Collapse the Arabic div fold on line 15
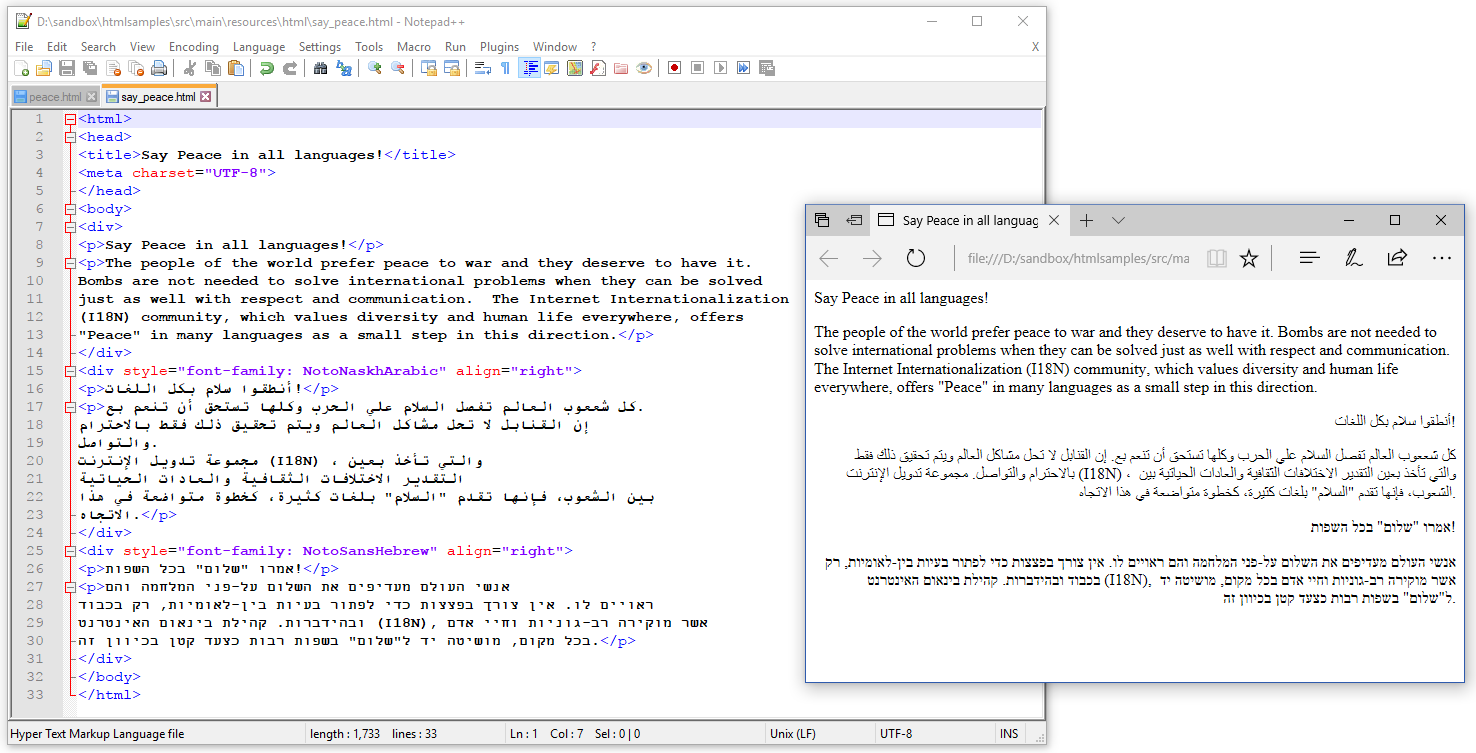 click(x=70, y=371)
